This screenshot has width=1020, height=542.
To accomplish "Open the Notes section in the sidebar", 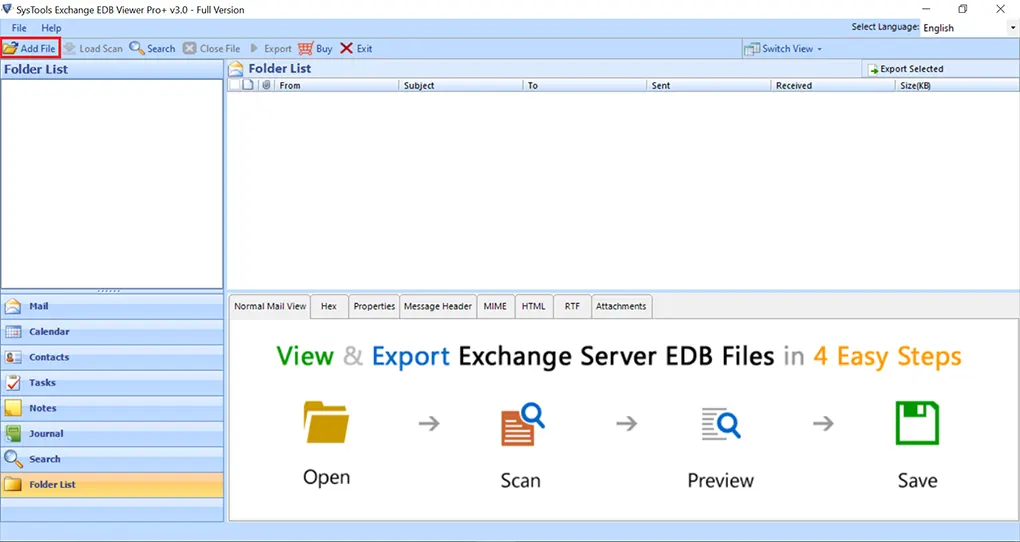I will 112,408.
